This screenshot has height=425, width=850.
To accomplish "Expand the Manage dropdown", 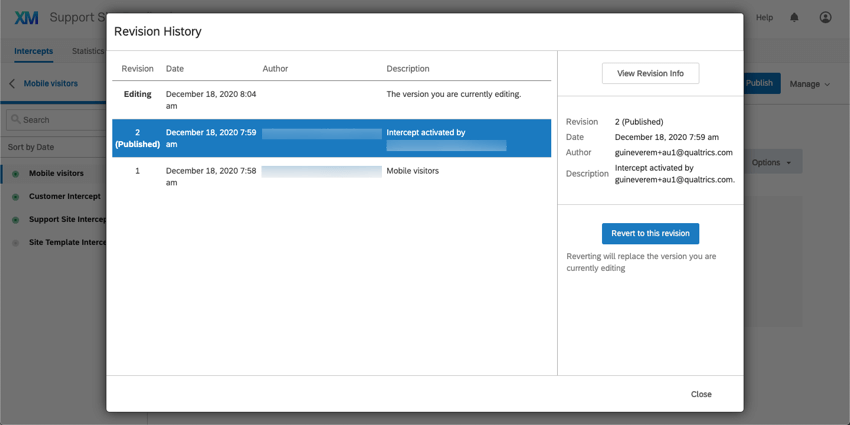I will click(810, 84).
